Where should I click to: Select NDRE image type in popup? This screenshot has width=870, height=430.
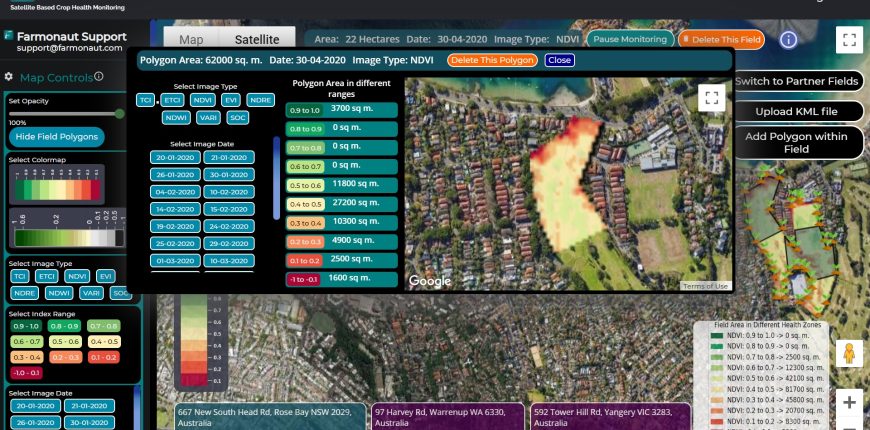pos(261,100)
